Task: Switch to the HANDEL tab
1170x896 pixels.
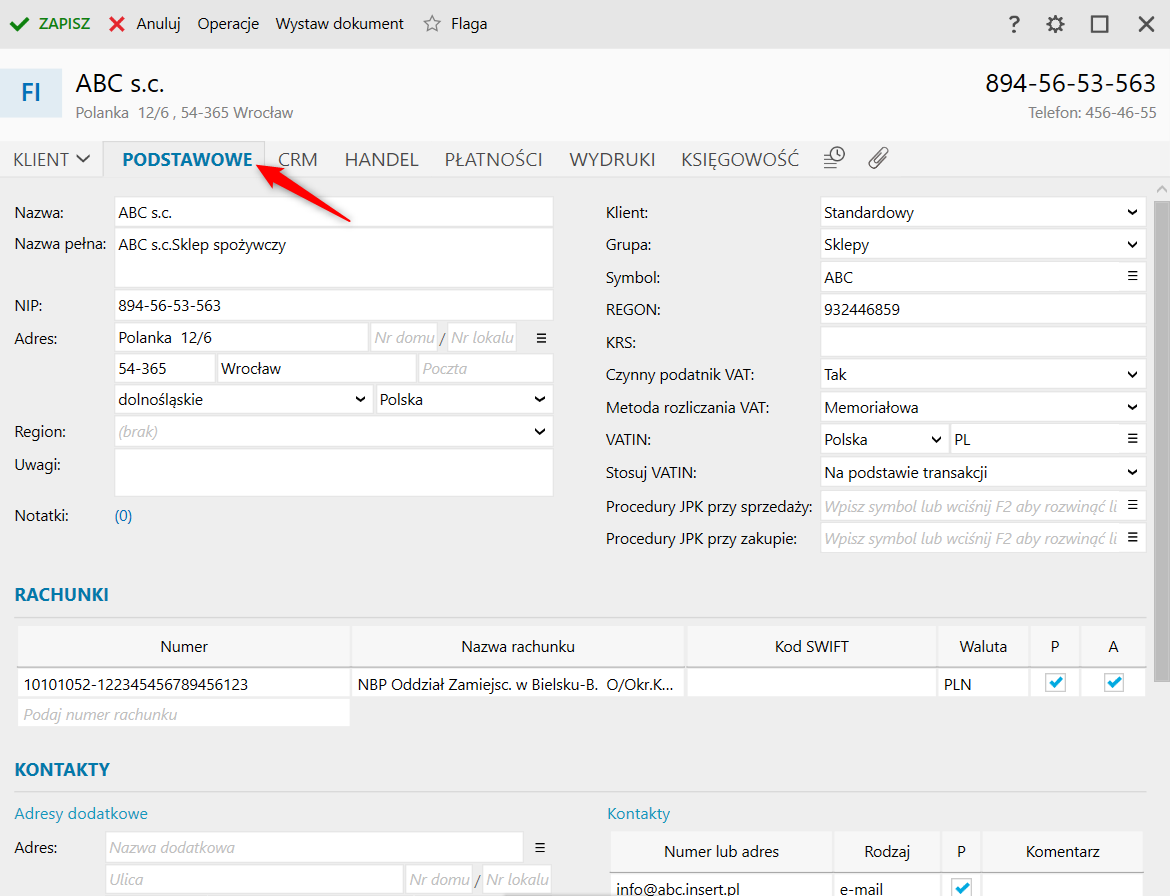Action: [x=381, y=160]
